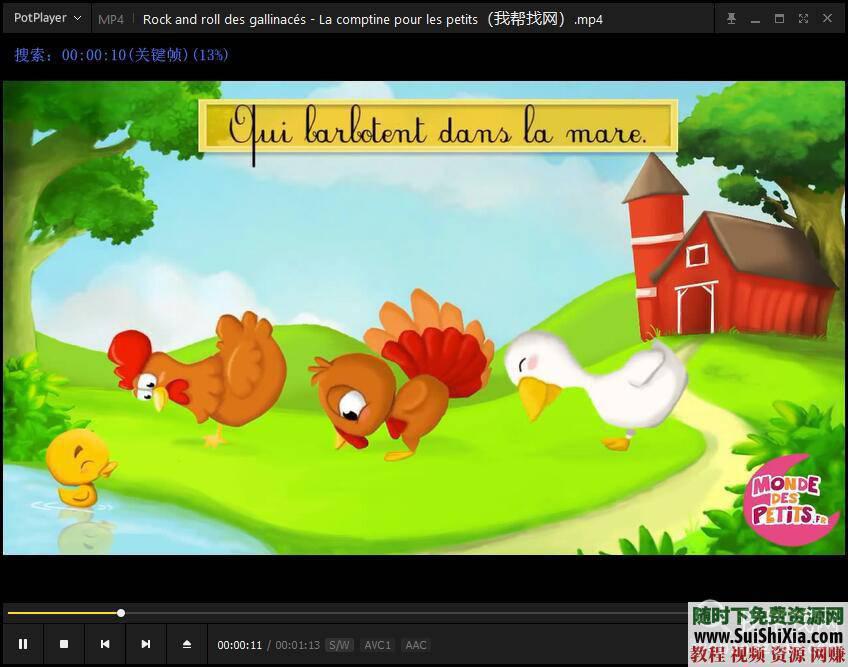This screenshot has height=667, width=848.
Task: Click the seek bar handle
Action: (x=121, y=613)
